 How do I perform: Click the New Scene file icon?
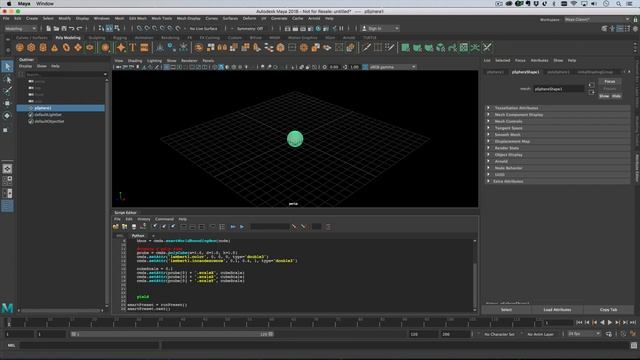coord(49,29)
